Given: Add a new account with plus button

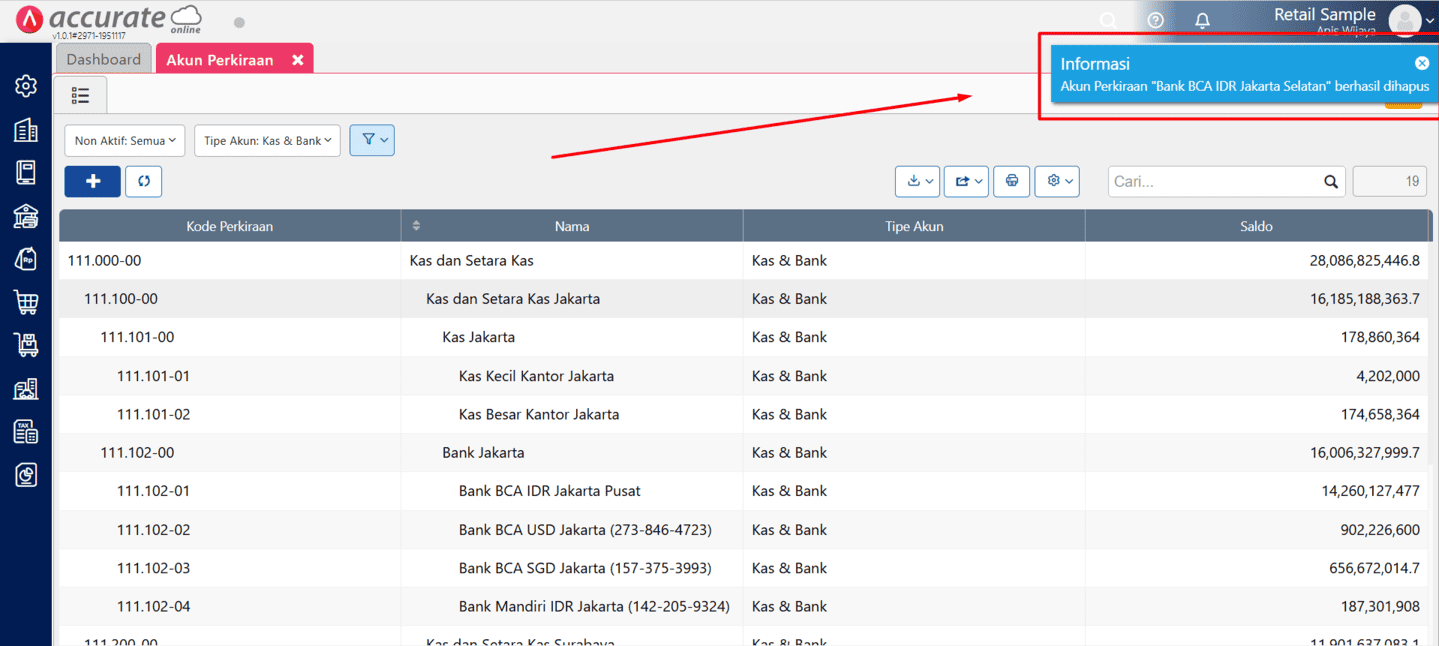Looking at the screenshot, I should coord(93,181).
